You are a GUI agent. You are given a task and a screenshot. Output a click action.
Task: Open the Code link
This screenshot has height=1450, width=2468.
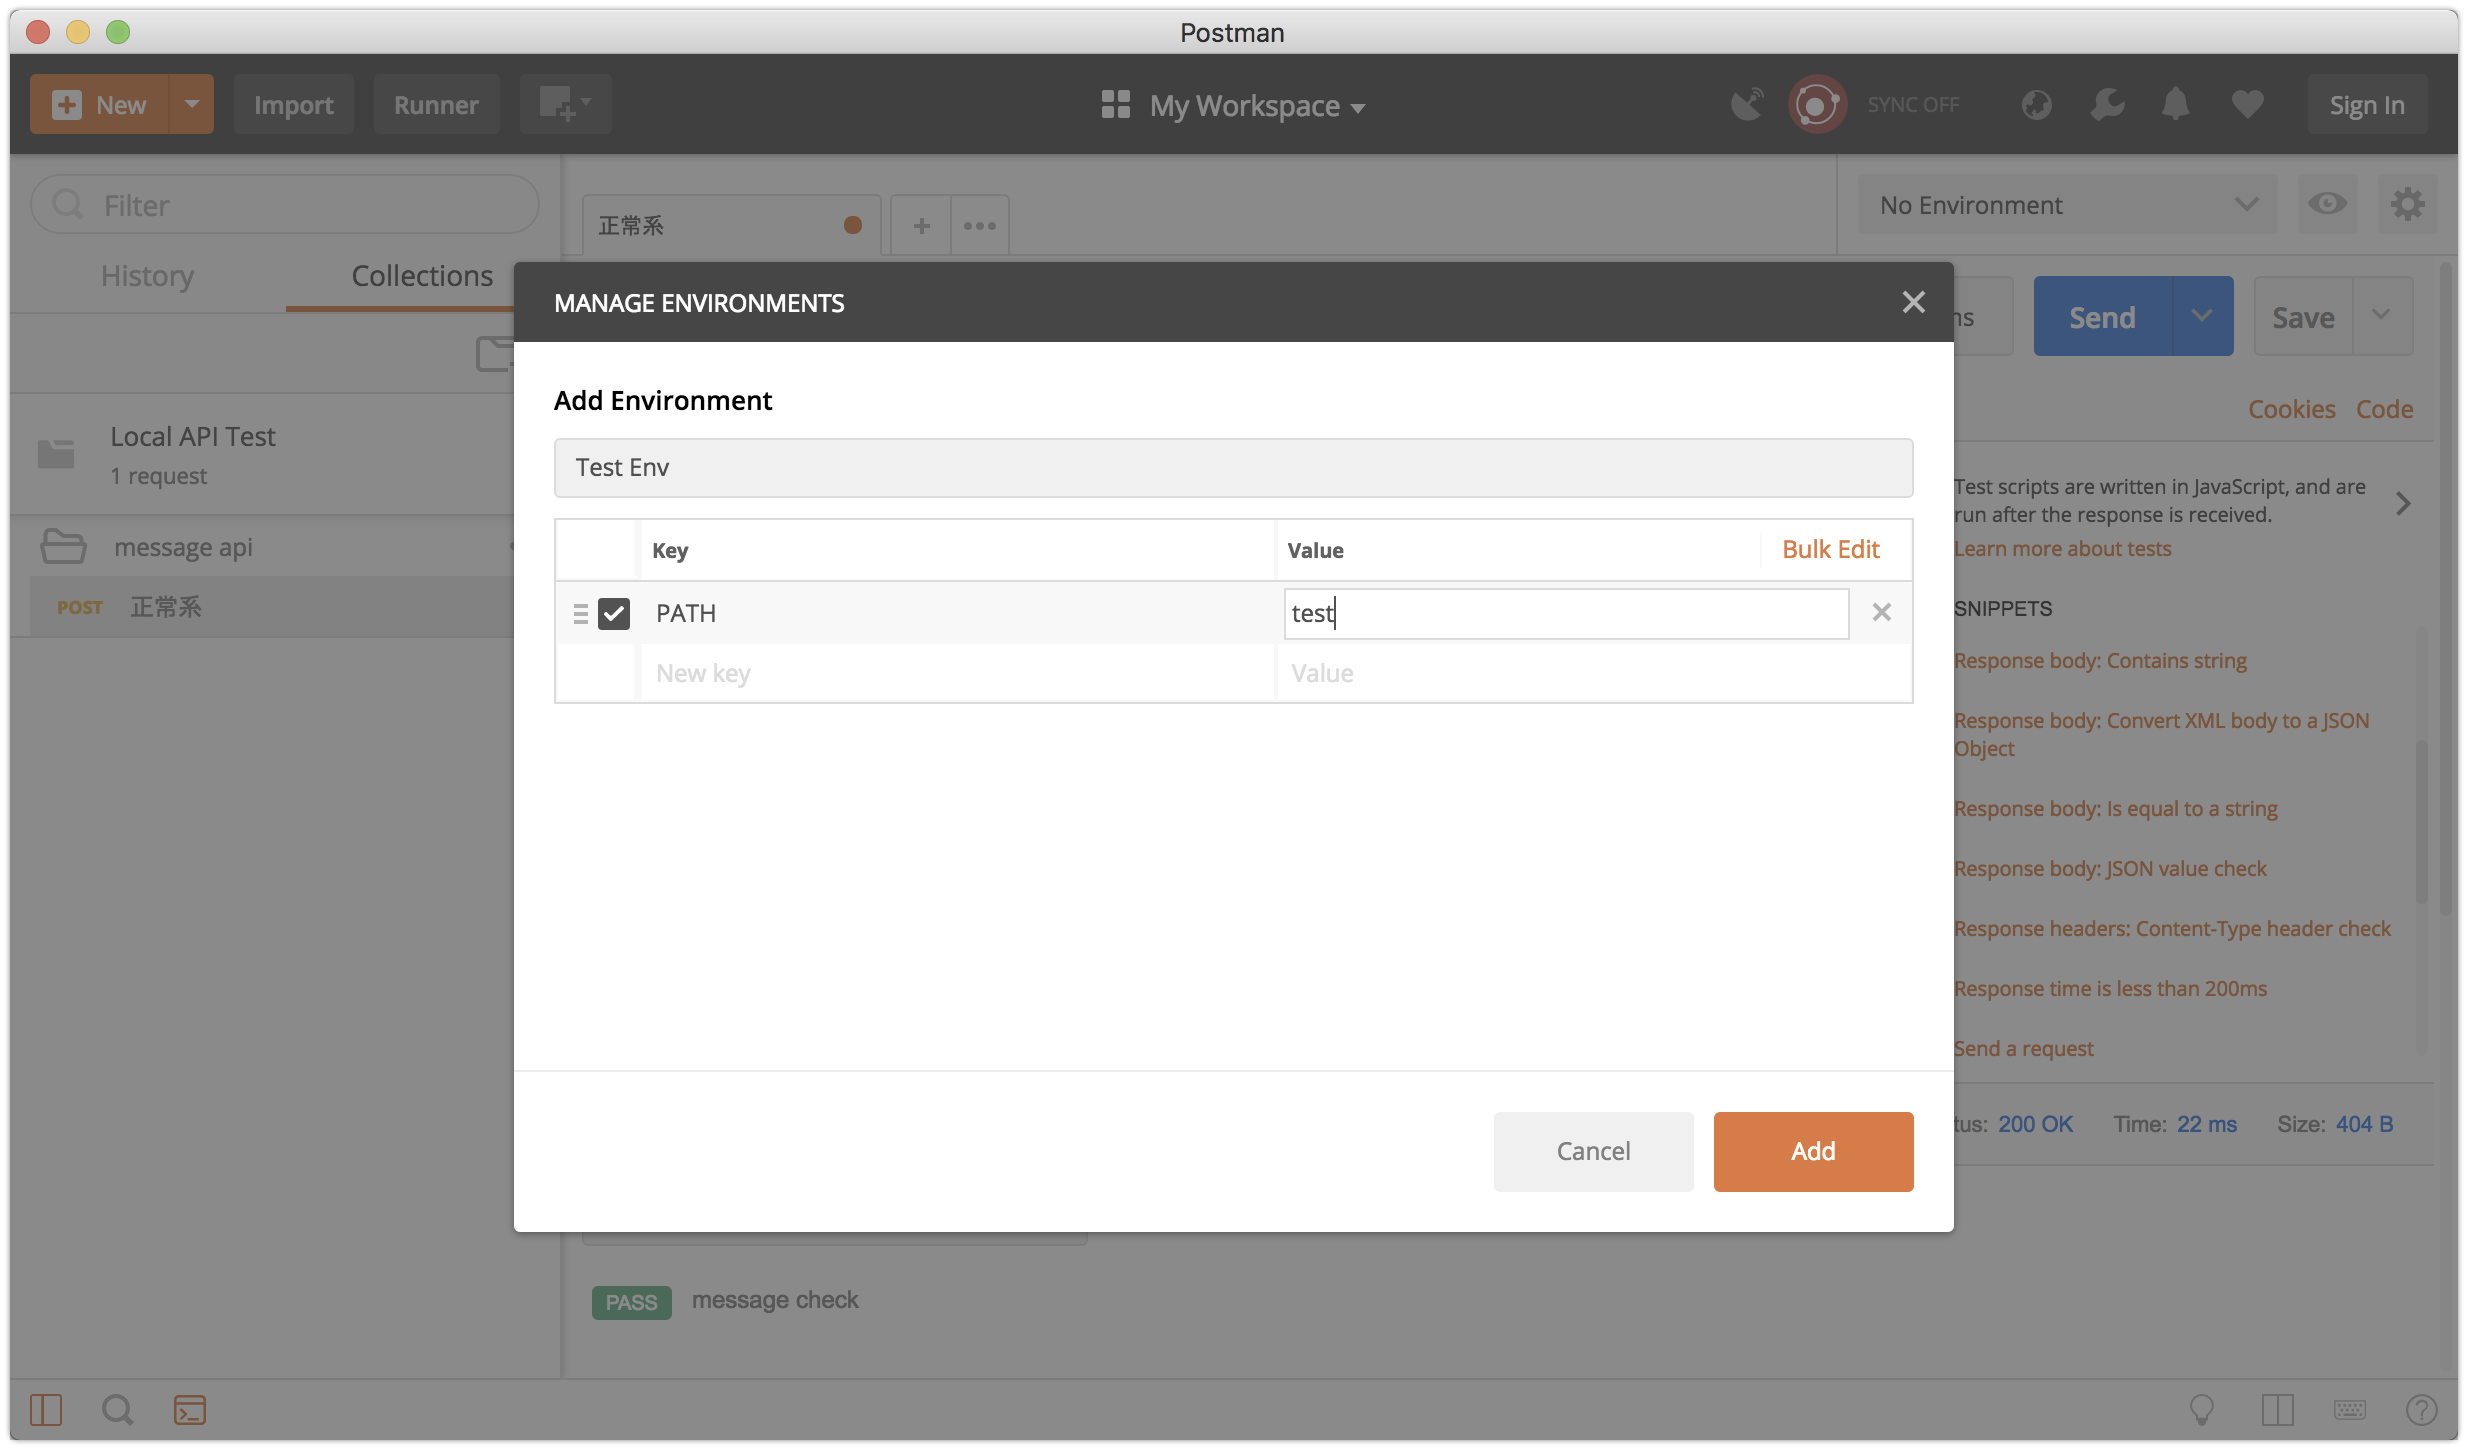click(x=2384, y=409)
